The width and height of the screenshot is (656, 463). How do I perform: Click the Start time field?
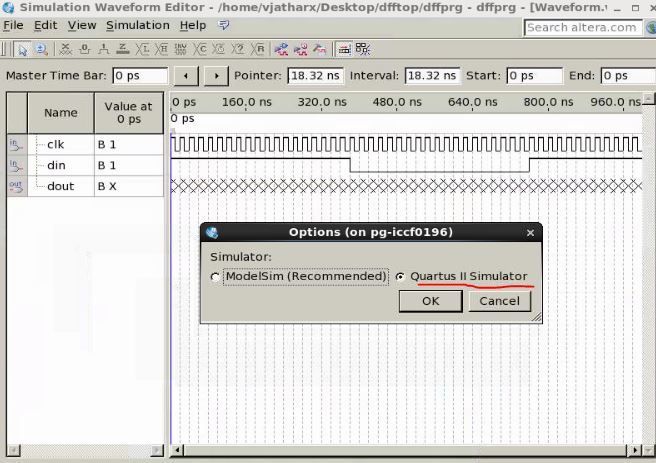coord(534,76)
